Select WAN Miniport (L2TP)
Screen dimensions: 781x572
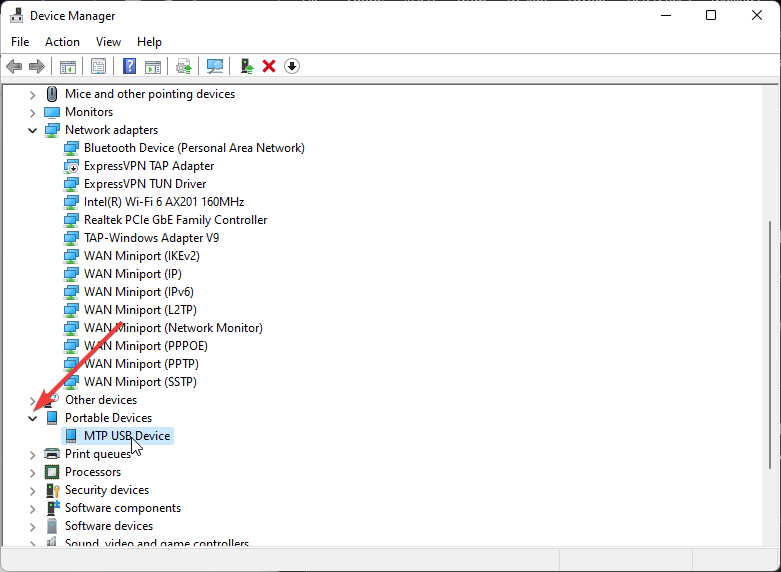(x=140, y=310)
